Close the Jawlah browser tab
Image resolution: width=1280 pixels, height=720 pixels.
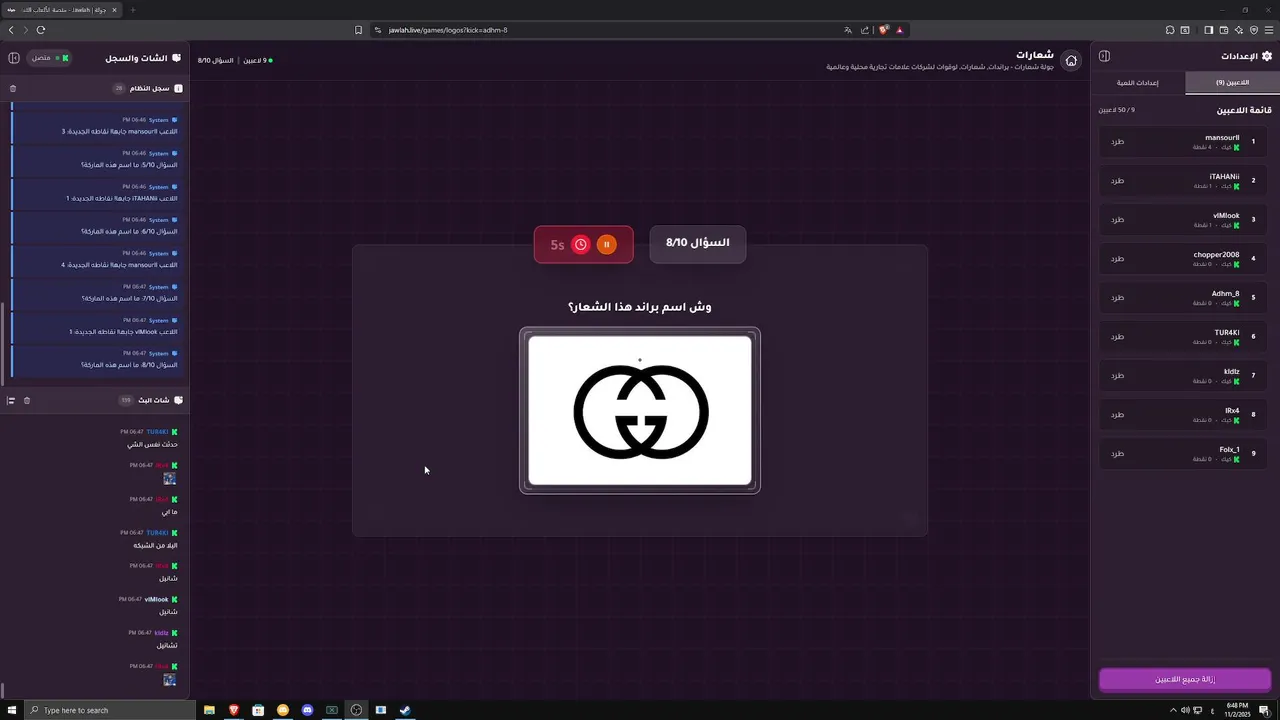pyautogui.click(x=115, y=10)
